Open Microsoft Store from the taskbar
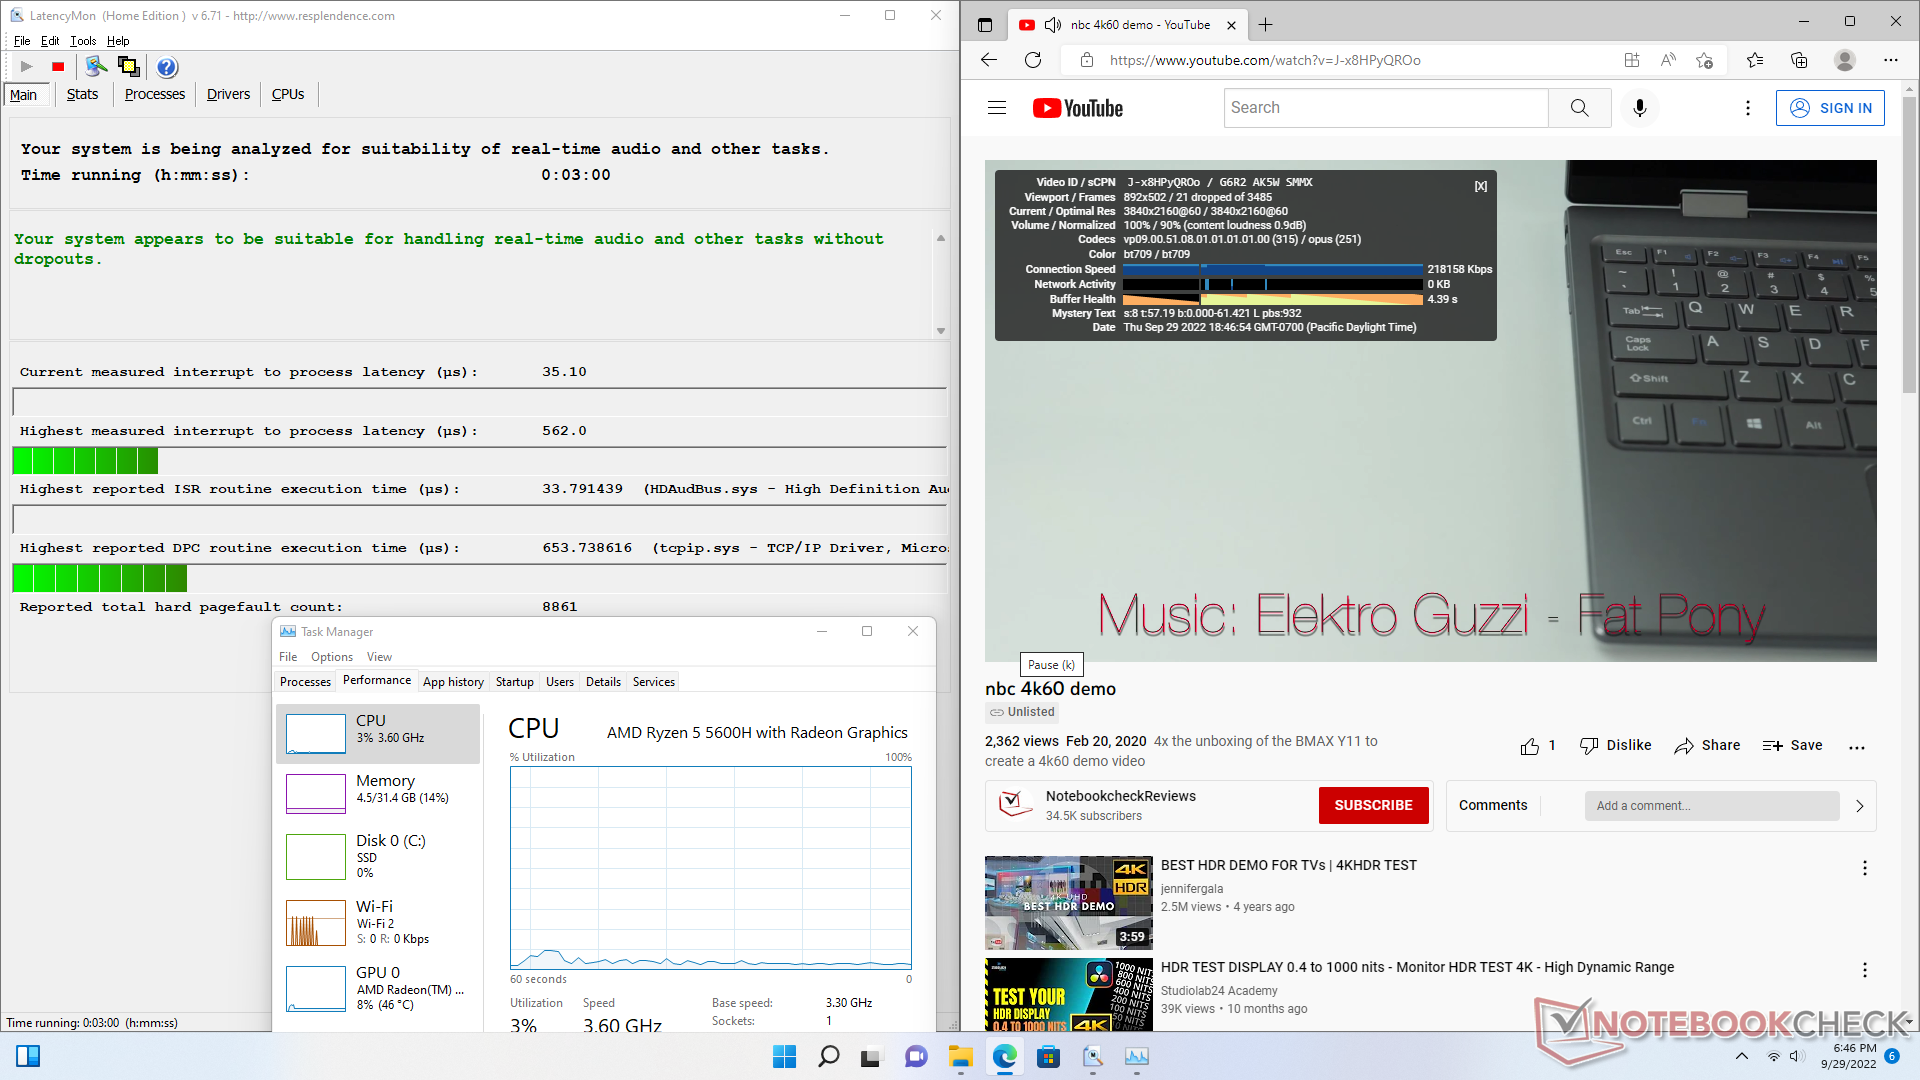1920x1080 pixels. point(1048,1056)
